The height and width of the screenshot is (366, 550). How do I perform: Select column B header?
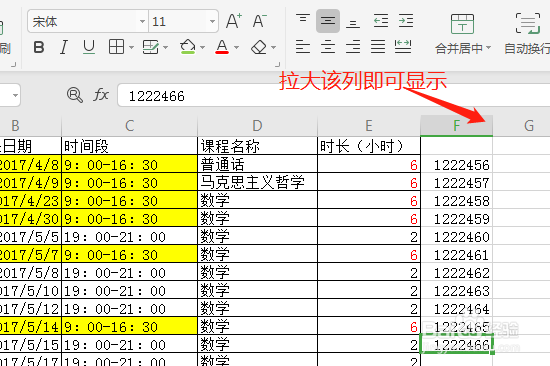pos(31,126)
